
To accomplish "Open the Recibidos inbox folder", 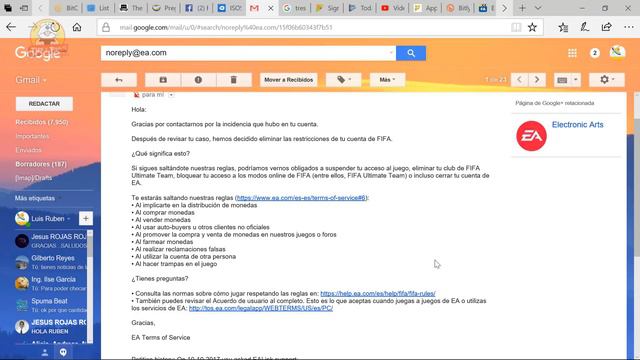I will (x=42, y=122).
